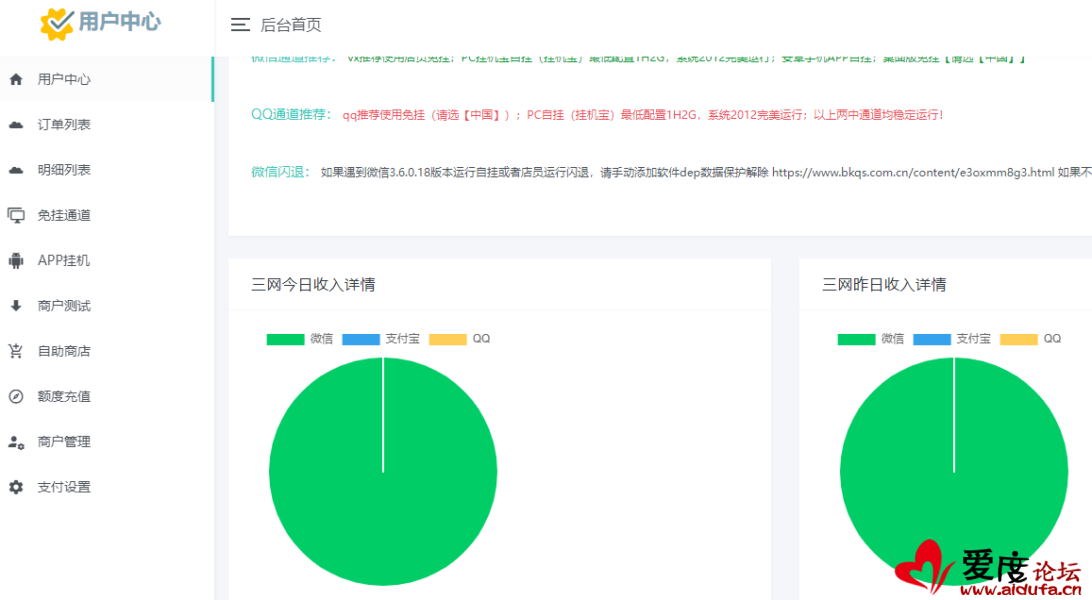
Task: Select 商户管理 in the sidebar
Action: pos(64,441)
